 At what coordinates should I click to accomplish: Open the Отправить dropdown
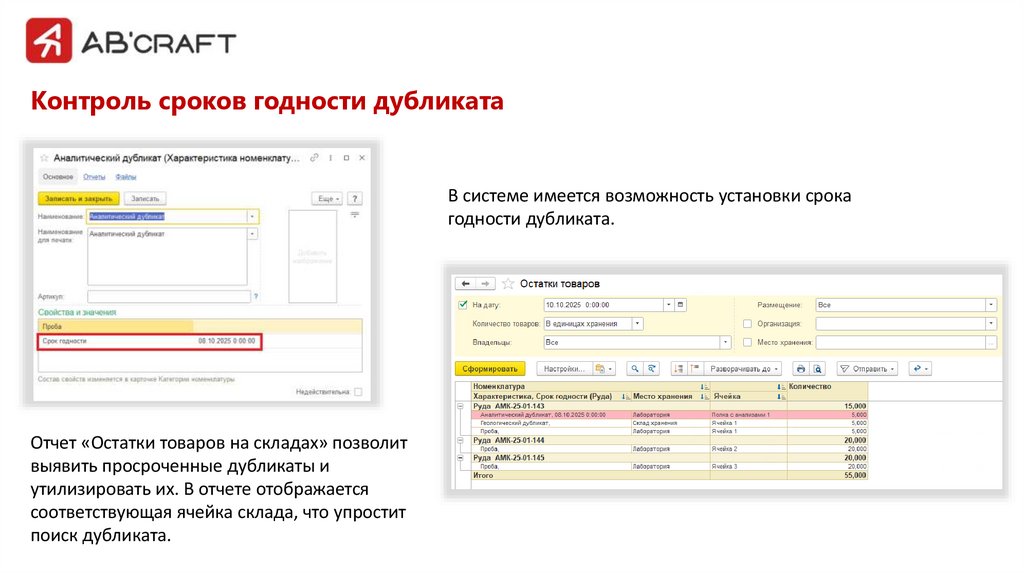click(868, 369)
